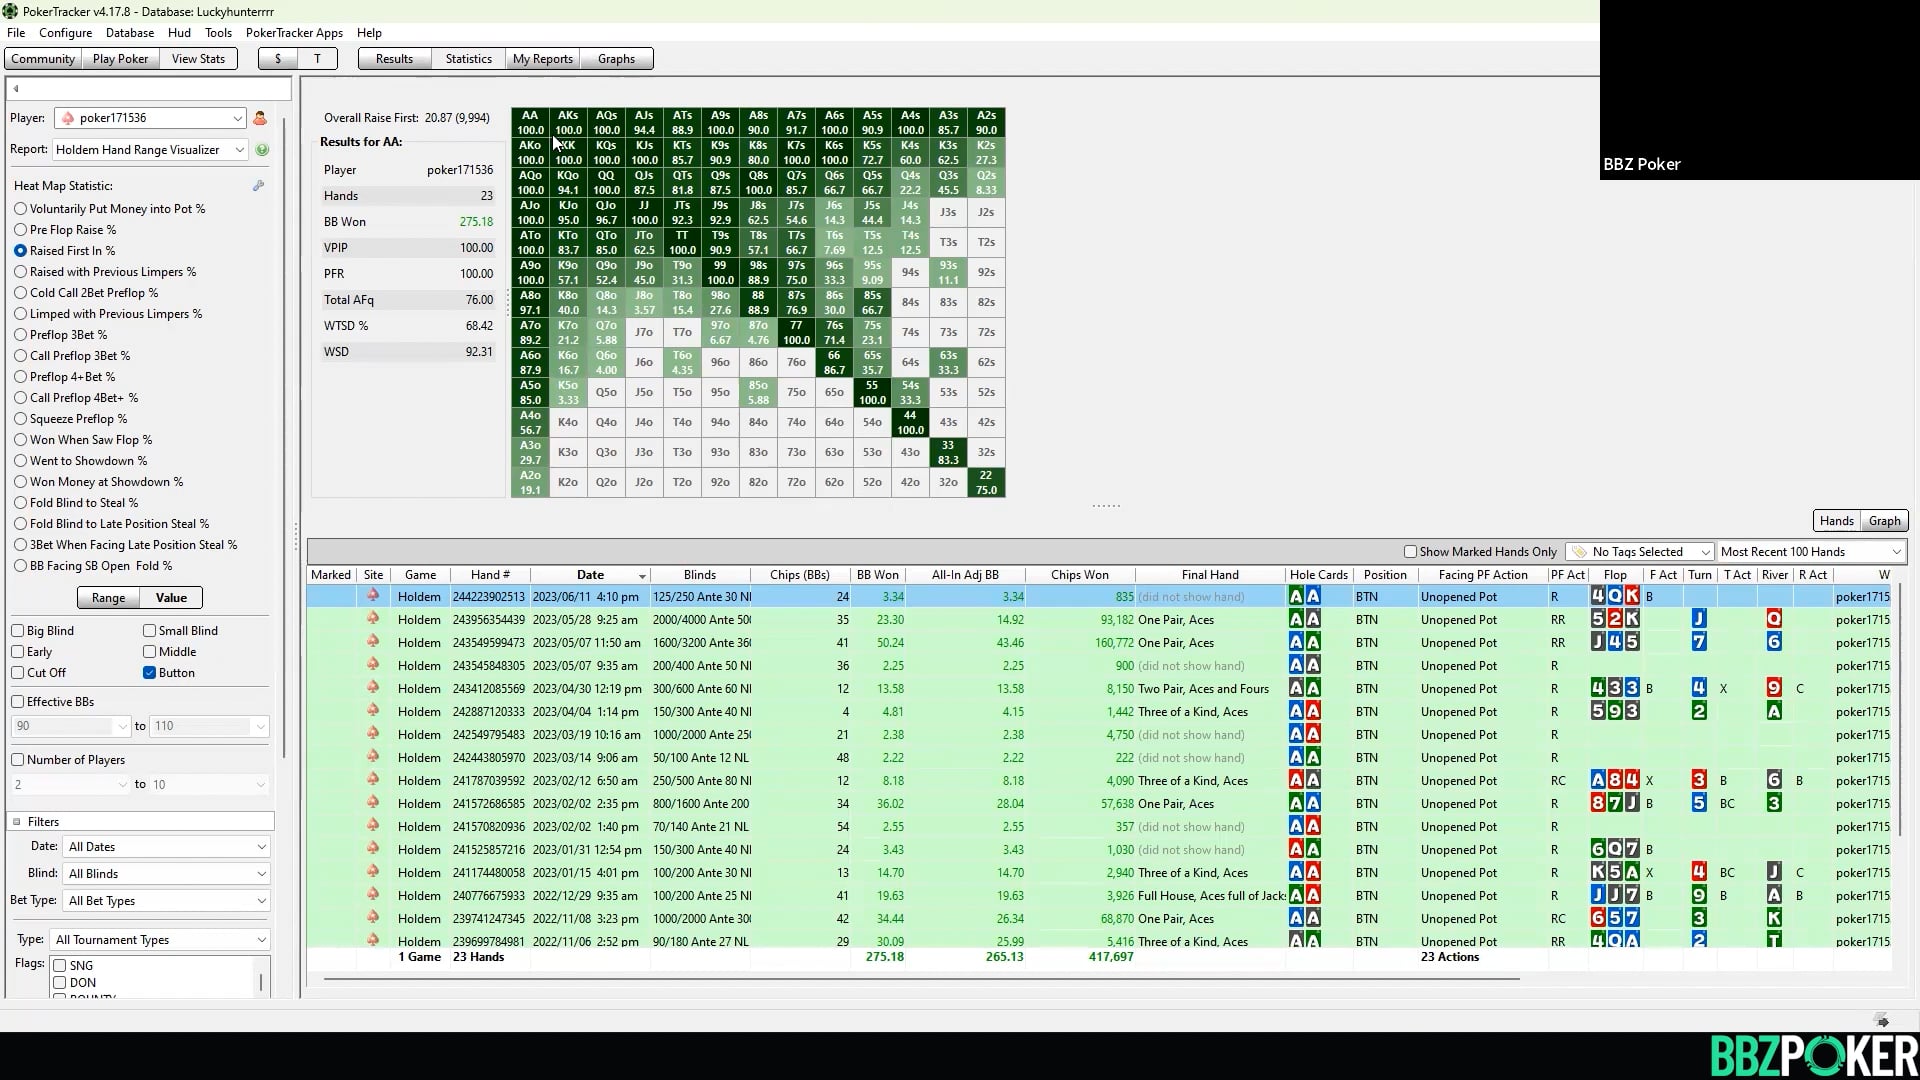Click the Filters section expand icon

tap(17, 822)
